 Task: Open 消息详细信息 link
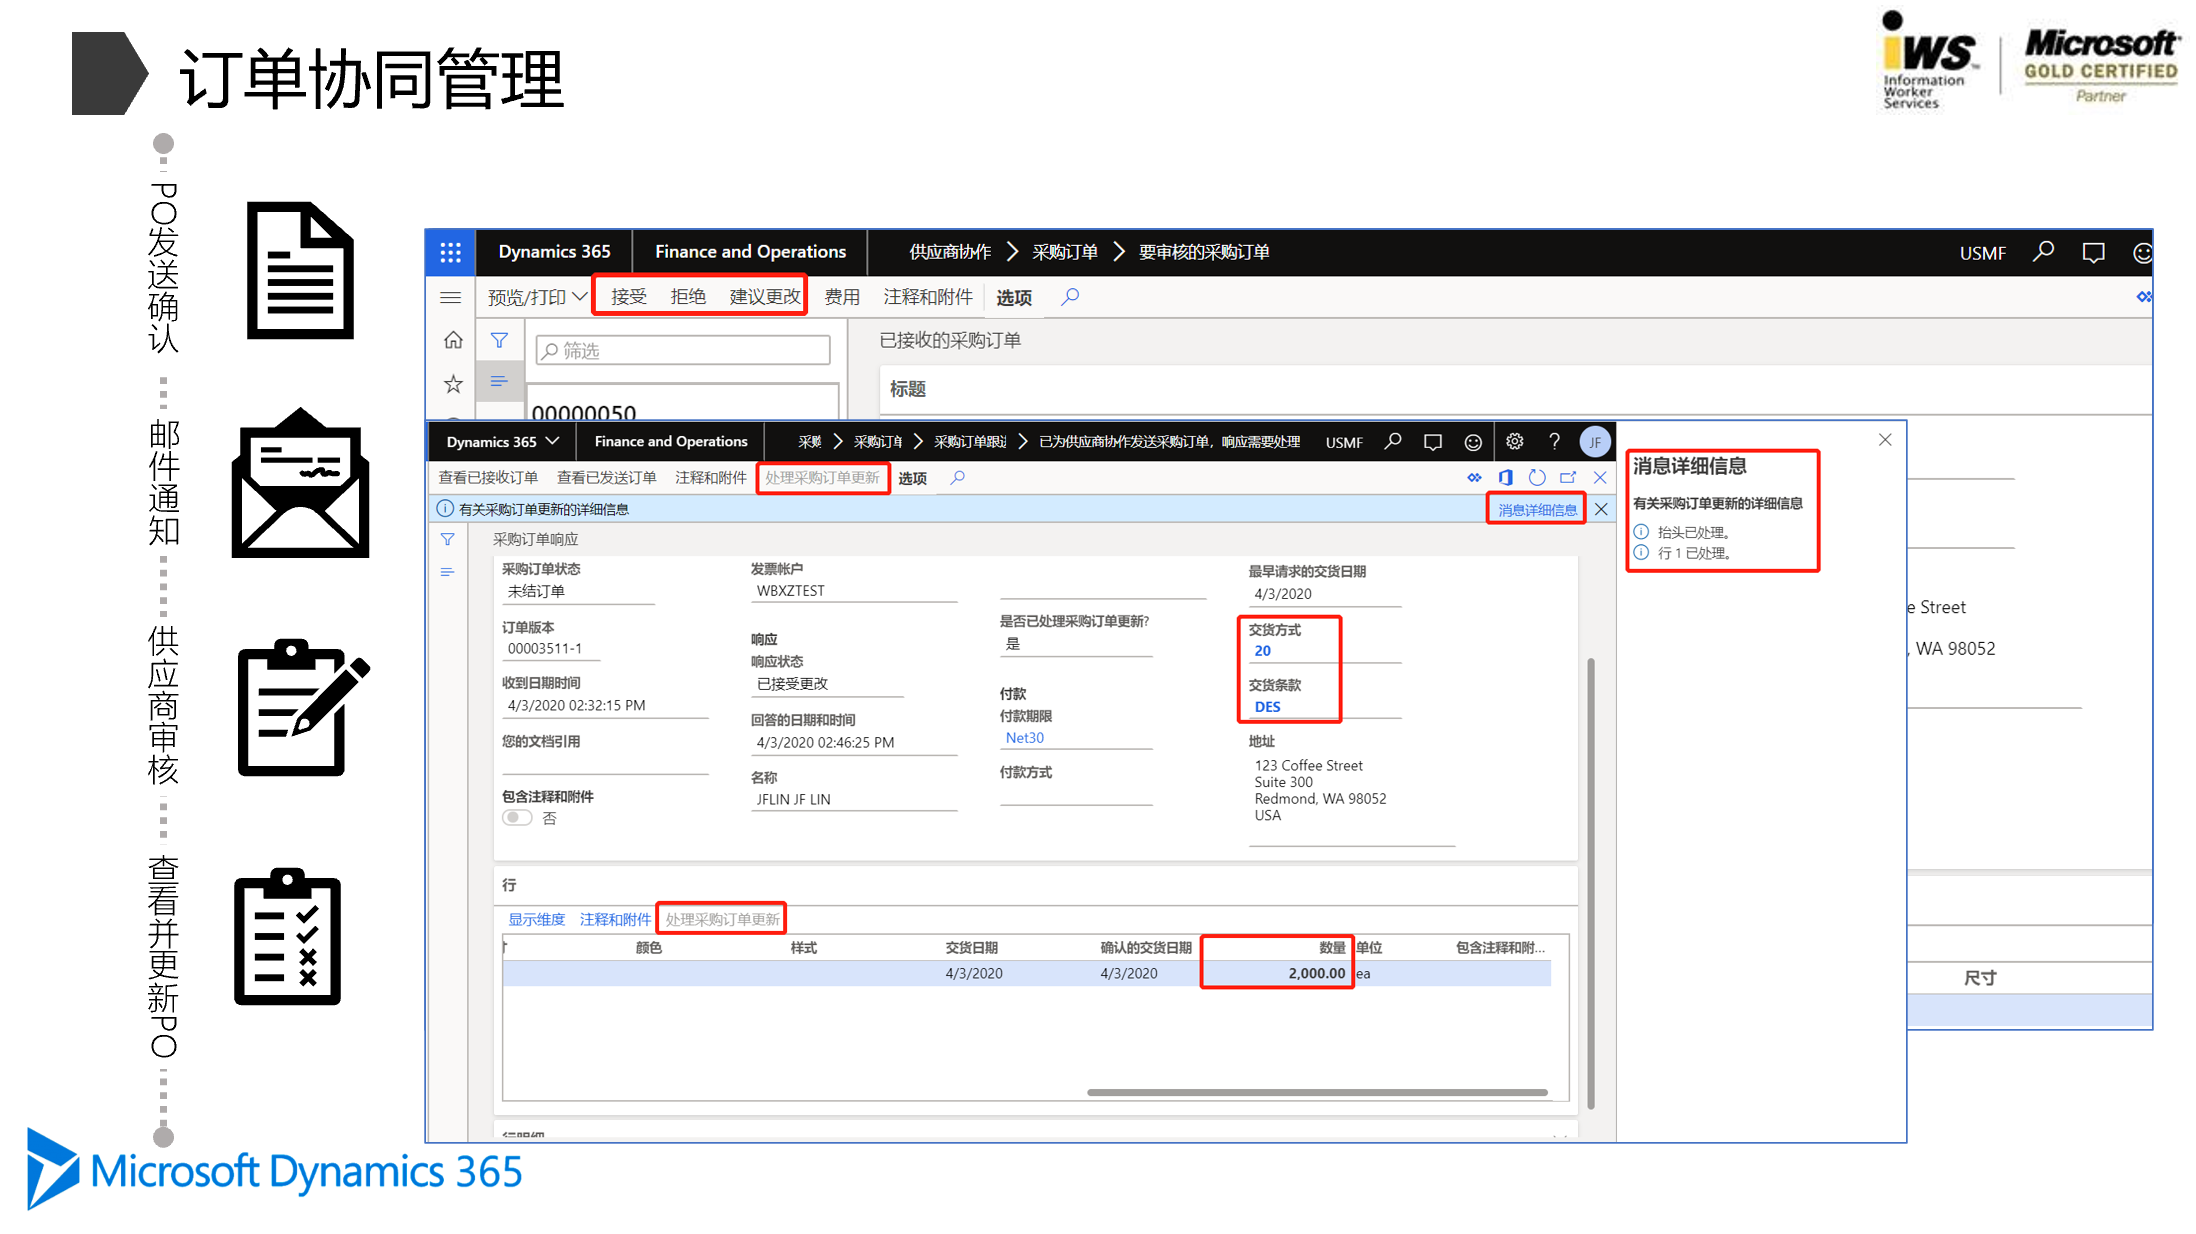click(x=1537, y=510)
